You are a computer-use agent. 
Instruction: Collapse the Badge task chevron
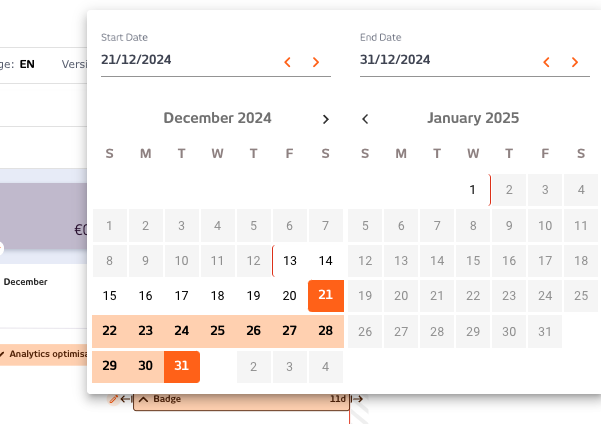pos(142,399)
